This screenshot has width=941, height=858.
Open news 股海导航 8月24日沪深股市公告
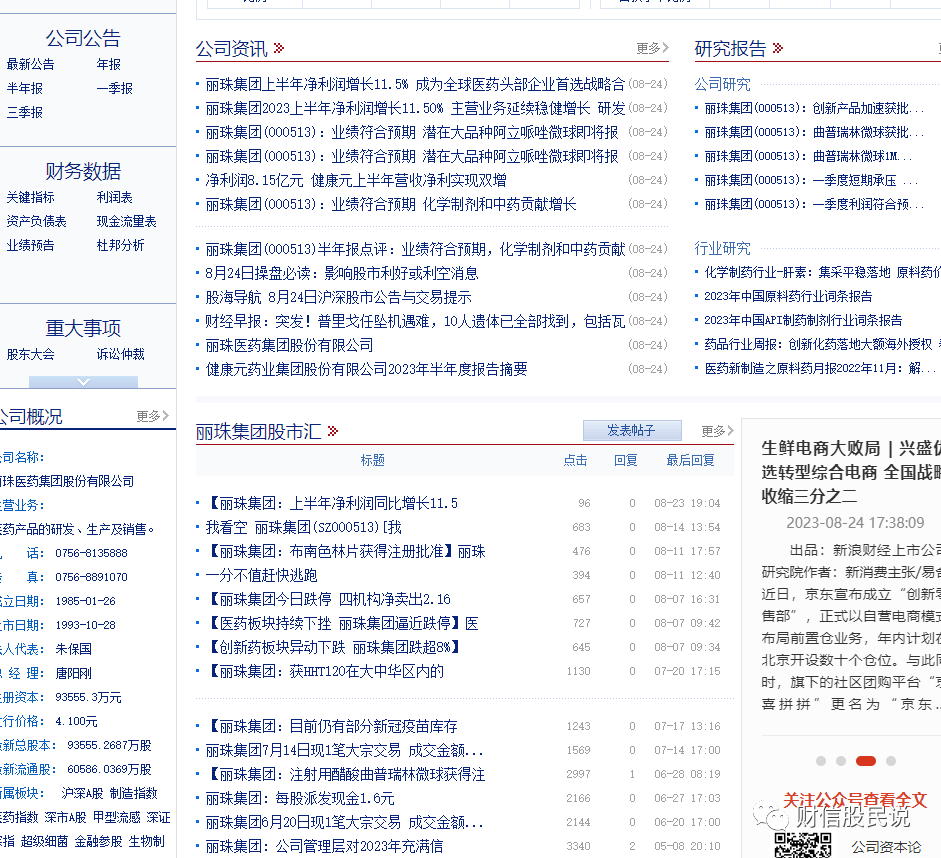point(338,297)
